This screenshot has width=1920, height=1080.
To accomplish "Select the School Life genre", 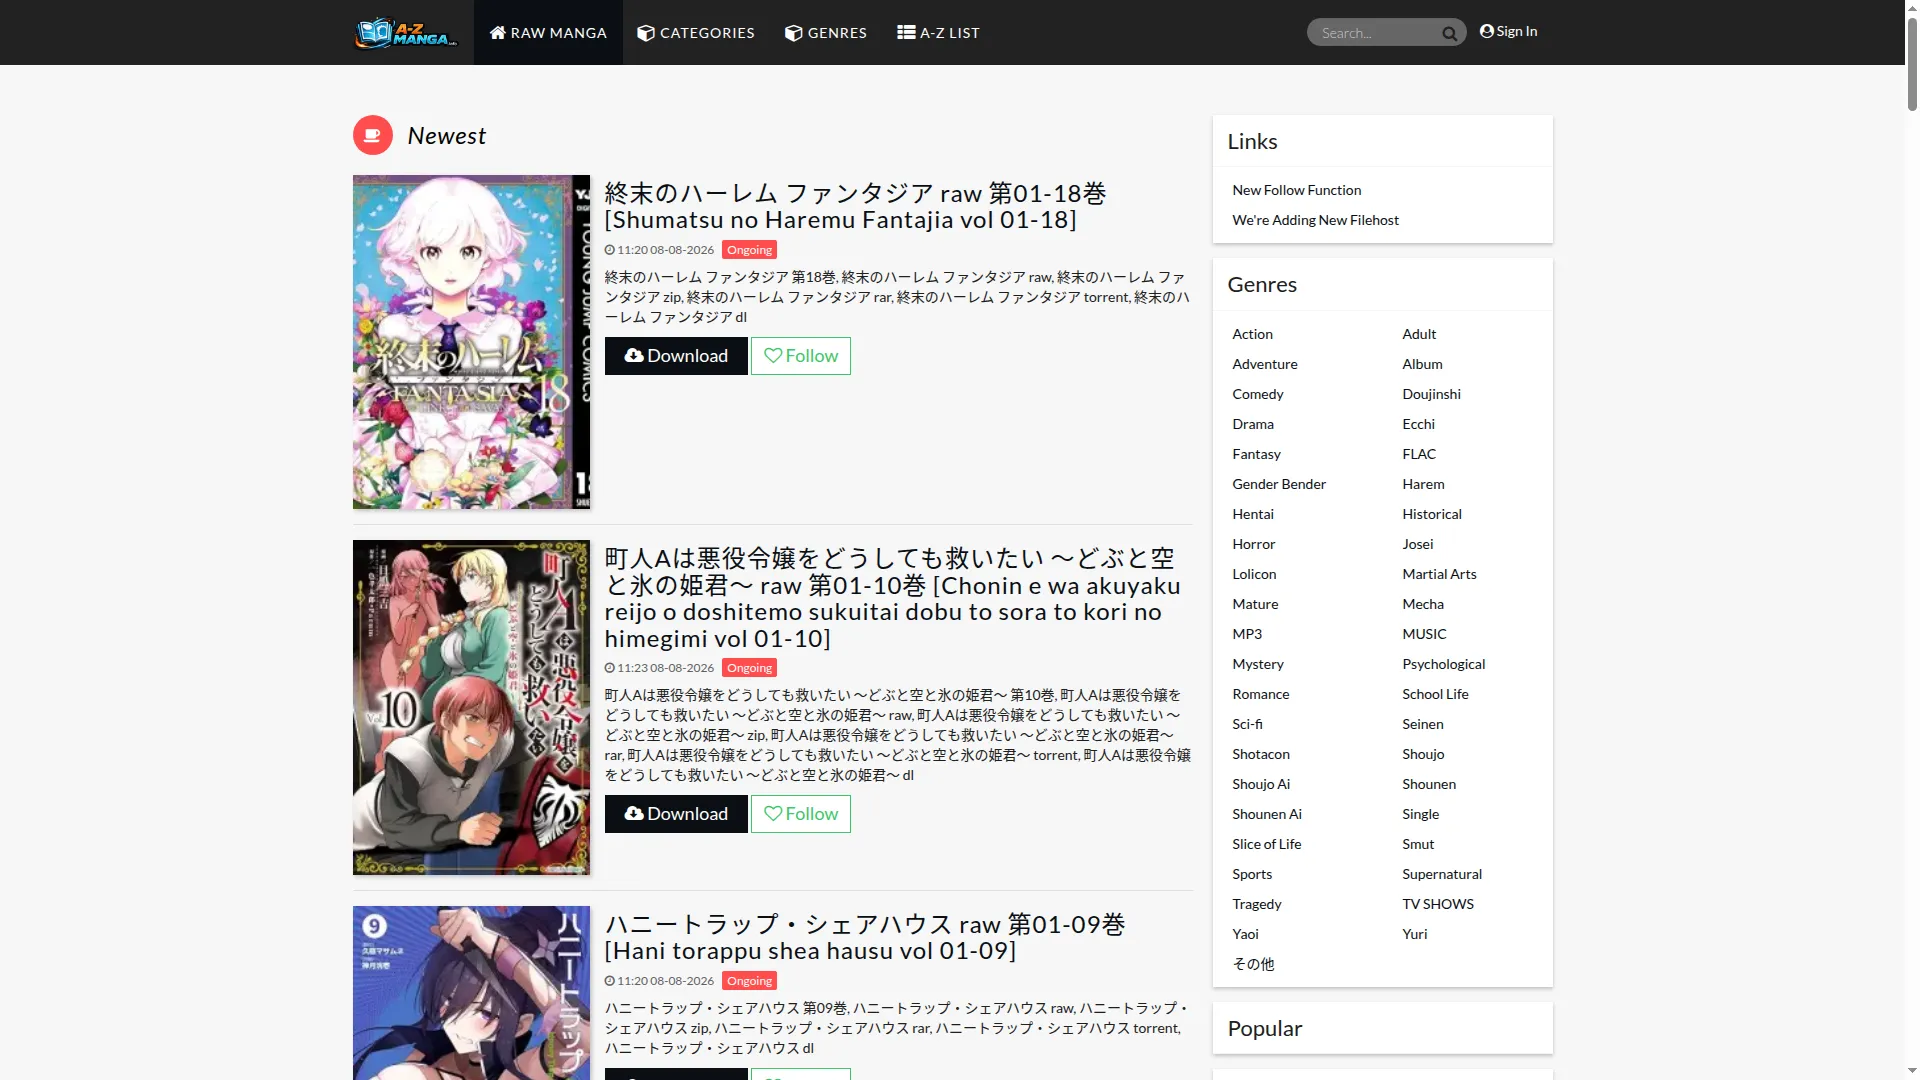I will click(x=1435, y=694).
